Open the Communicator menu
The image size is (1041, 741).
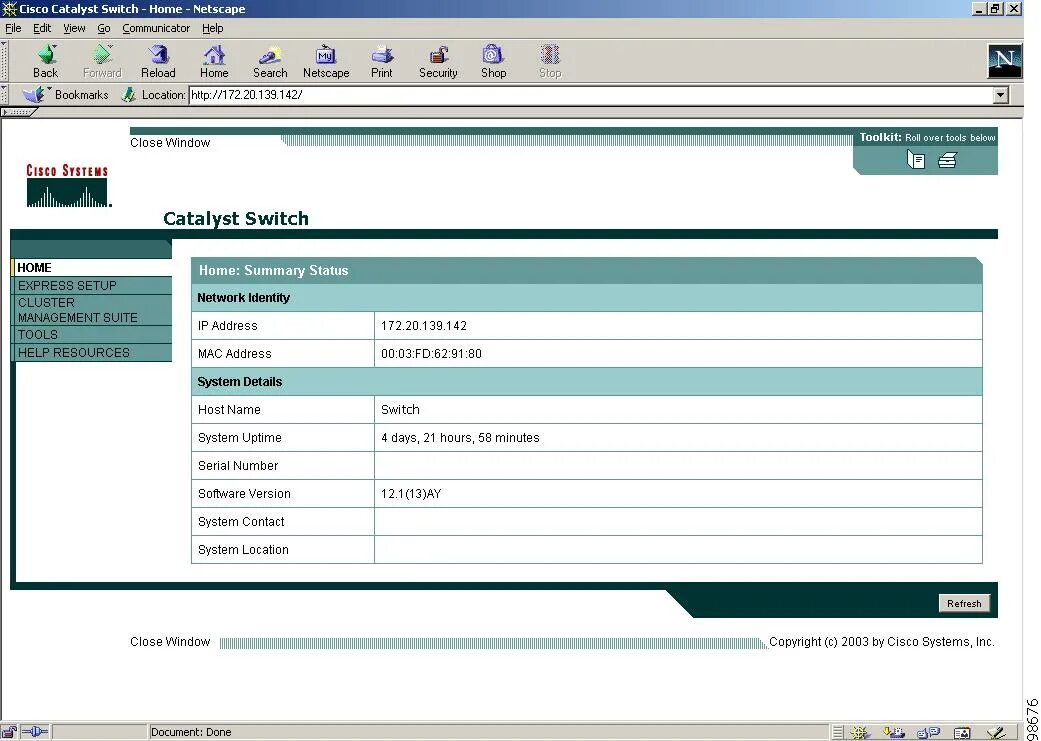(x=156, y=28)
